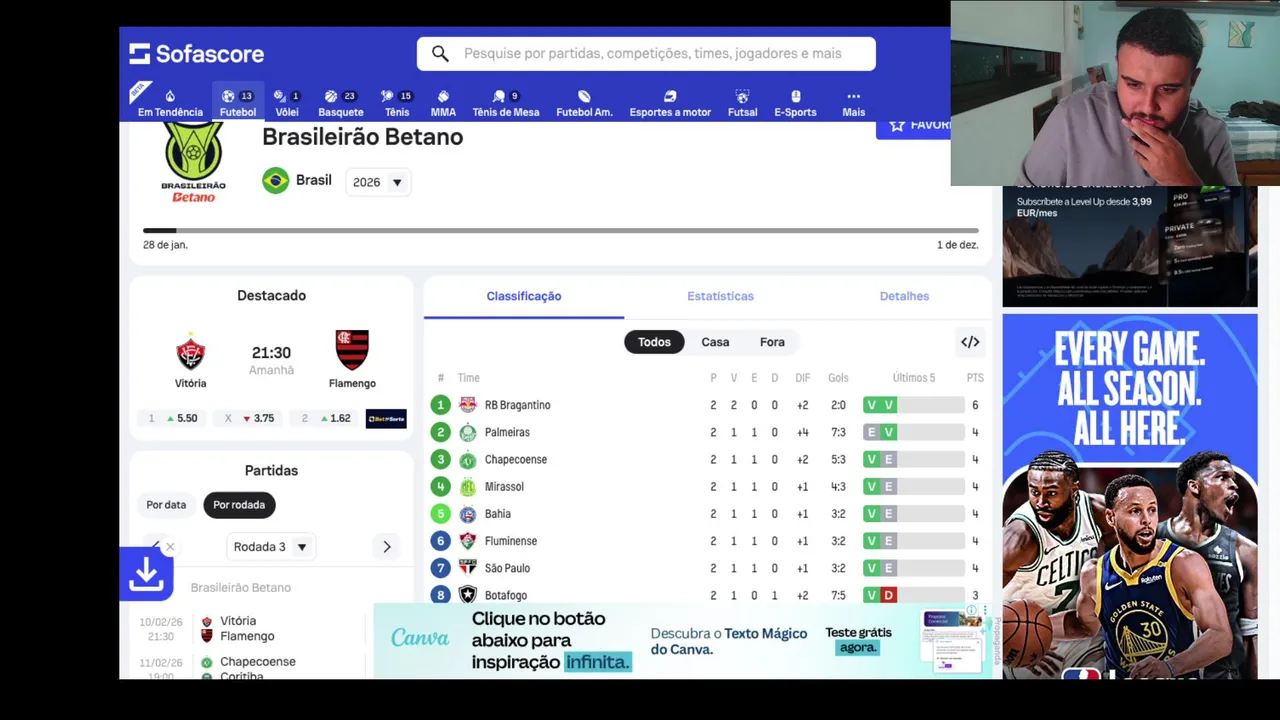Click the Sofascore logo
Image resolution: width=1280 pixels, height=720 pixels.
[x=197, y=54]
